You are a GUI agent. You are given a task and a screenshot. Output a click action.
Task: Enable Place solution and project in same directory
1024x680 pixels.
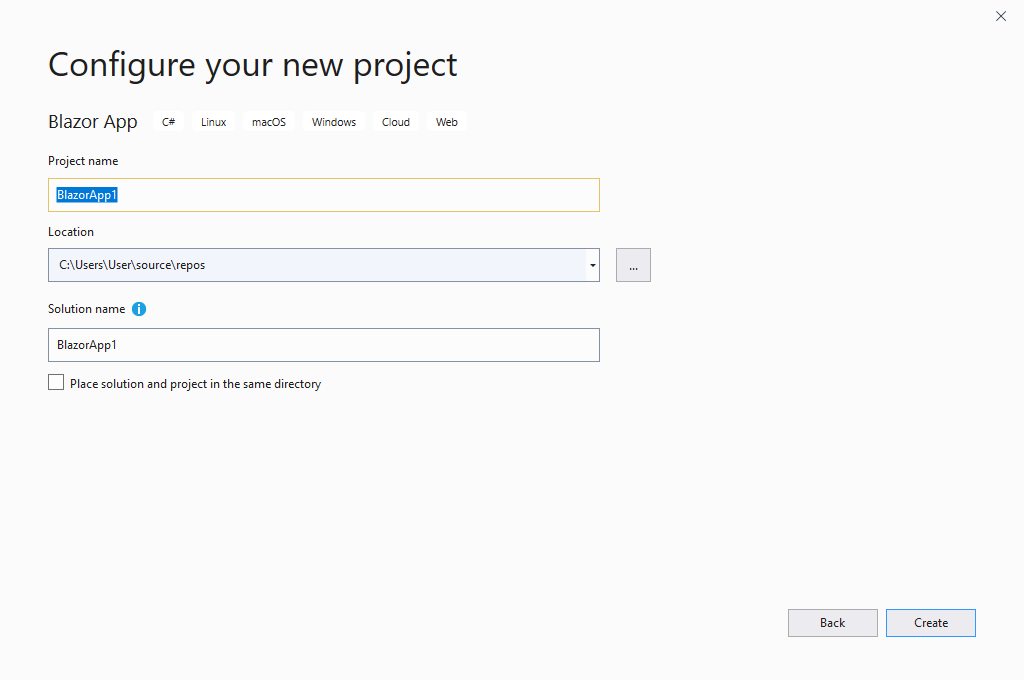coord(56,383)
